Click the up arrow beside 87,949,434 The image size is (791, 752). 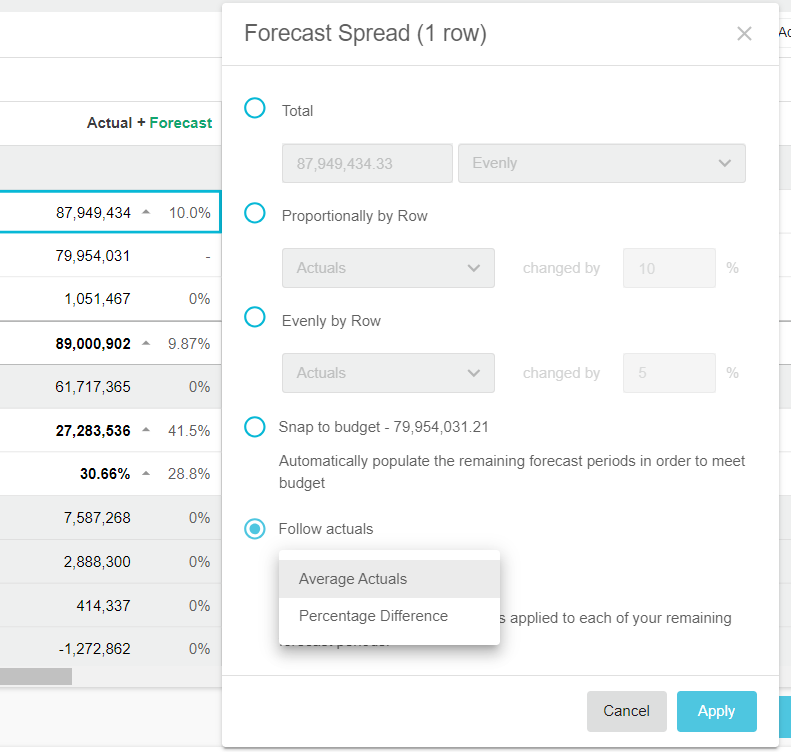[147, 212]
